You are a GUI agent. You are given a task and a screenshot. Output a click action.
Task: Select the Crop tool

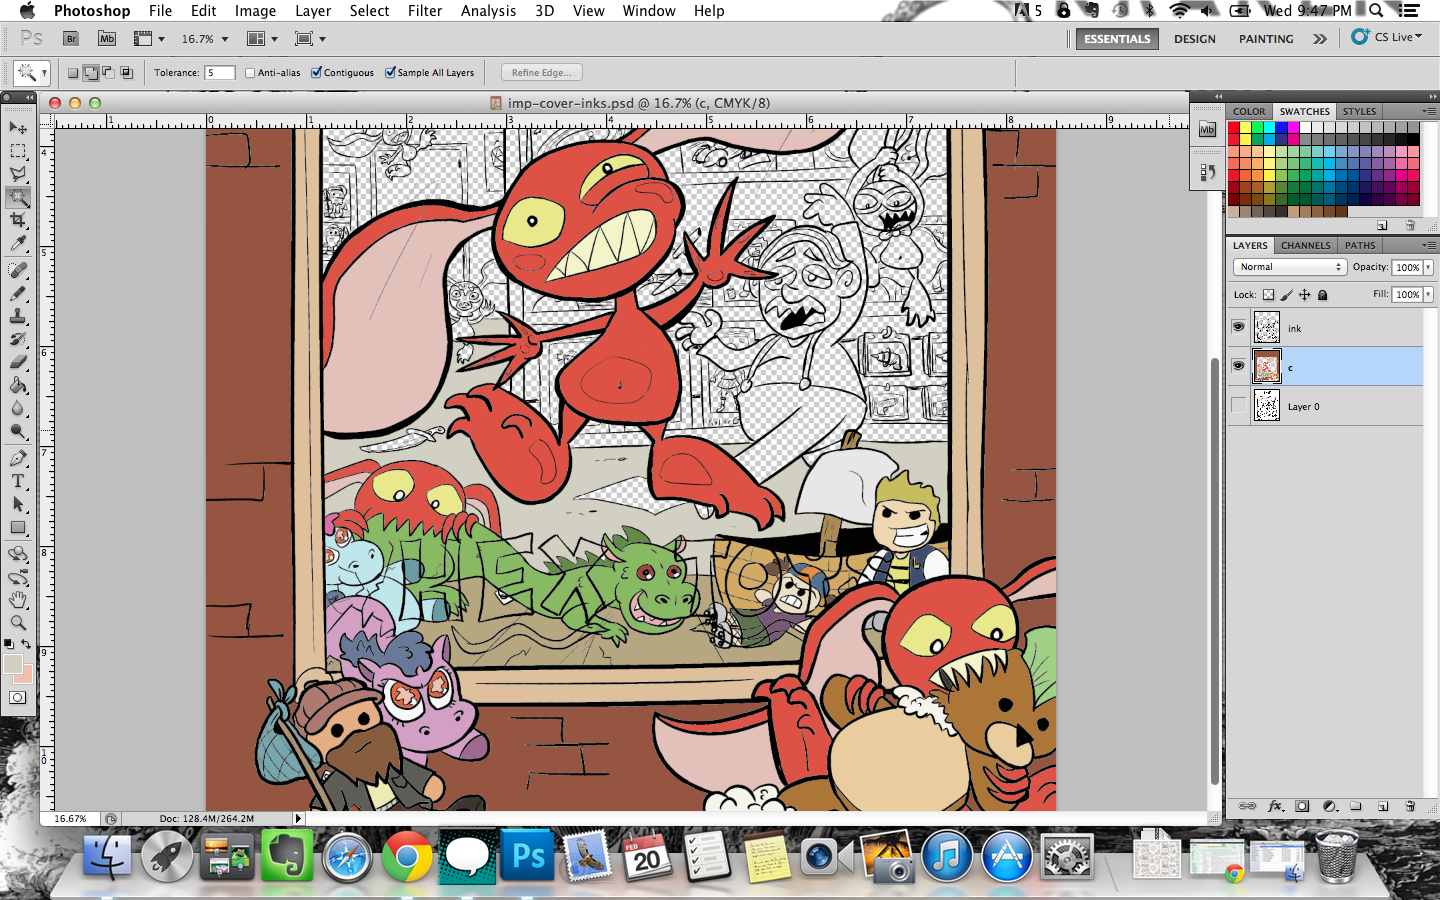pyautogui.click(x=18, y=220)
